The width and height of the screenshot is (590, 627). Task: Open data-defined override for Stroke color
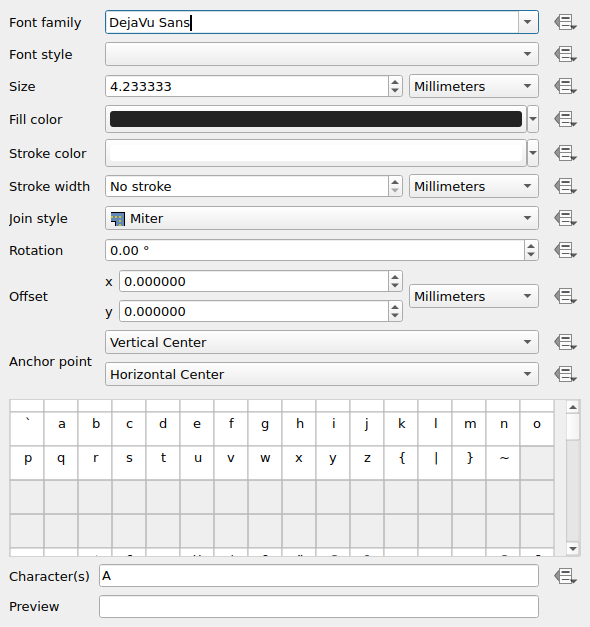pyautogui.click(x=565, y=153)
